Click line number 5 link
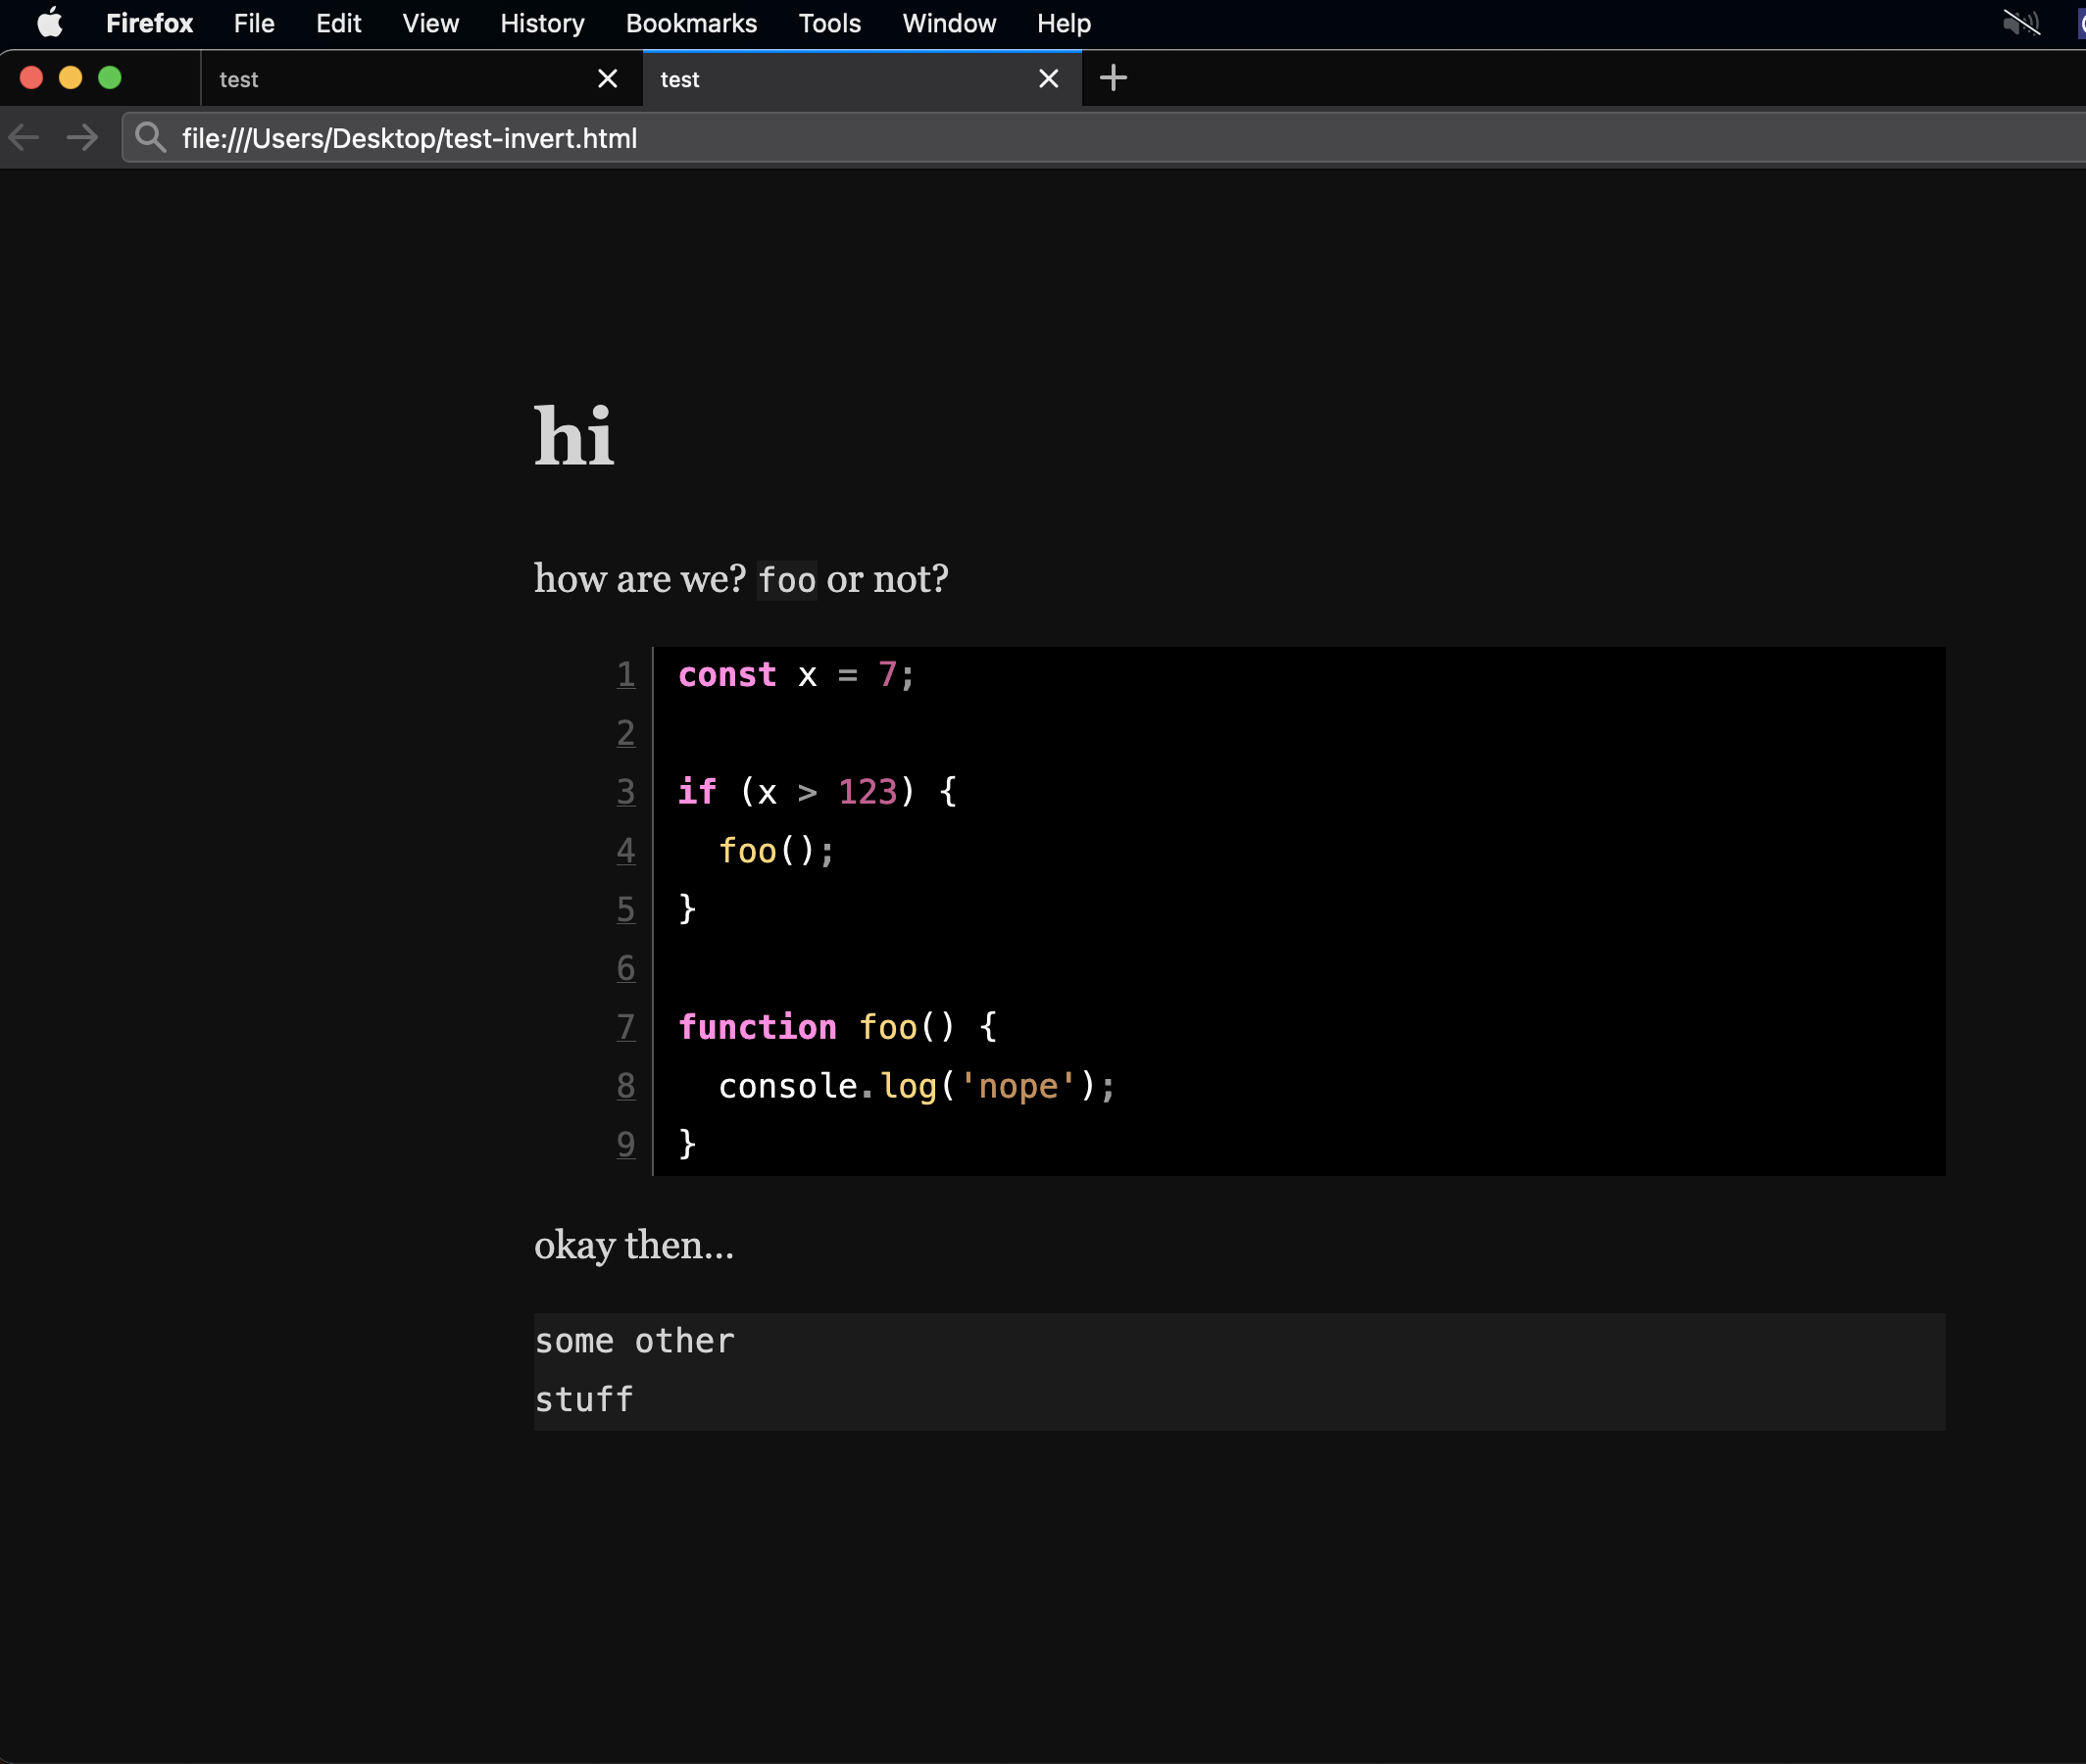 tap(626, 910)
